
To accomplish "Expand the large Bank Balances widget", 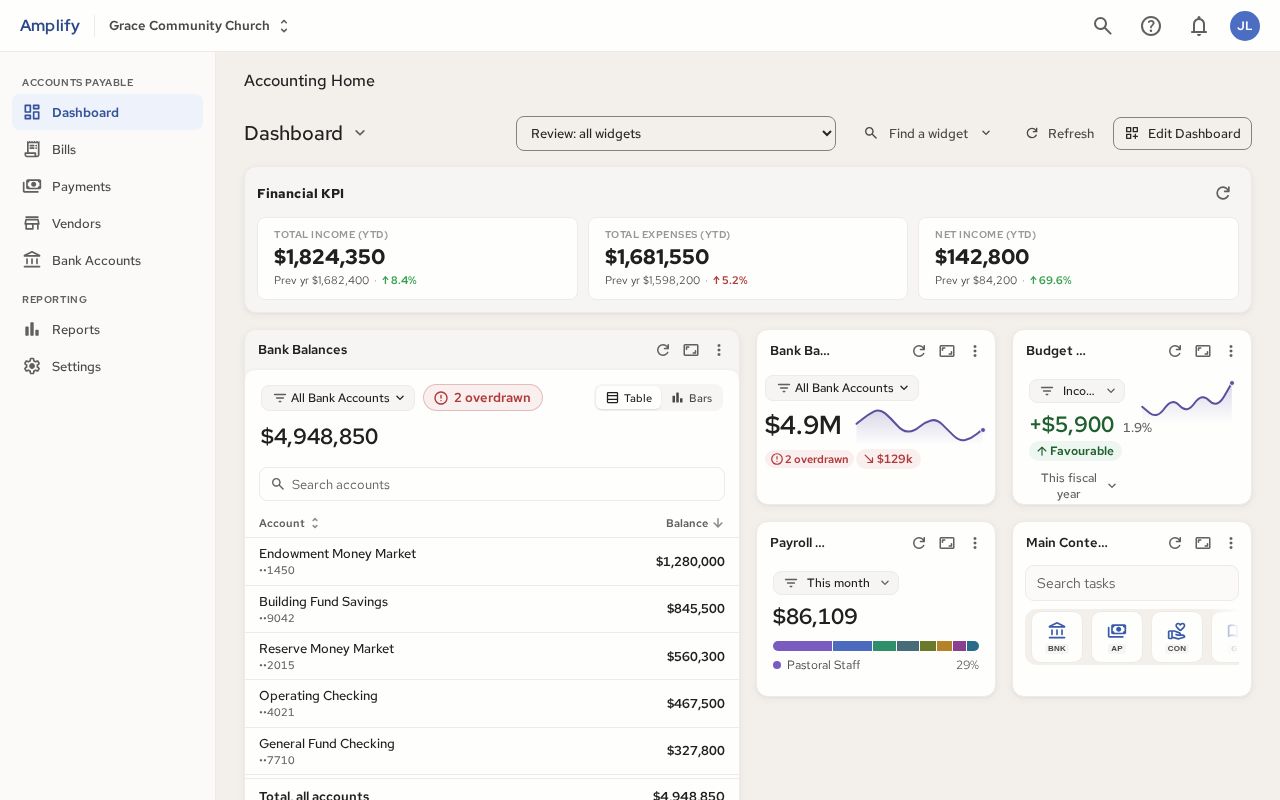I will (691, 350).
